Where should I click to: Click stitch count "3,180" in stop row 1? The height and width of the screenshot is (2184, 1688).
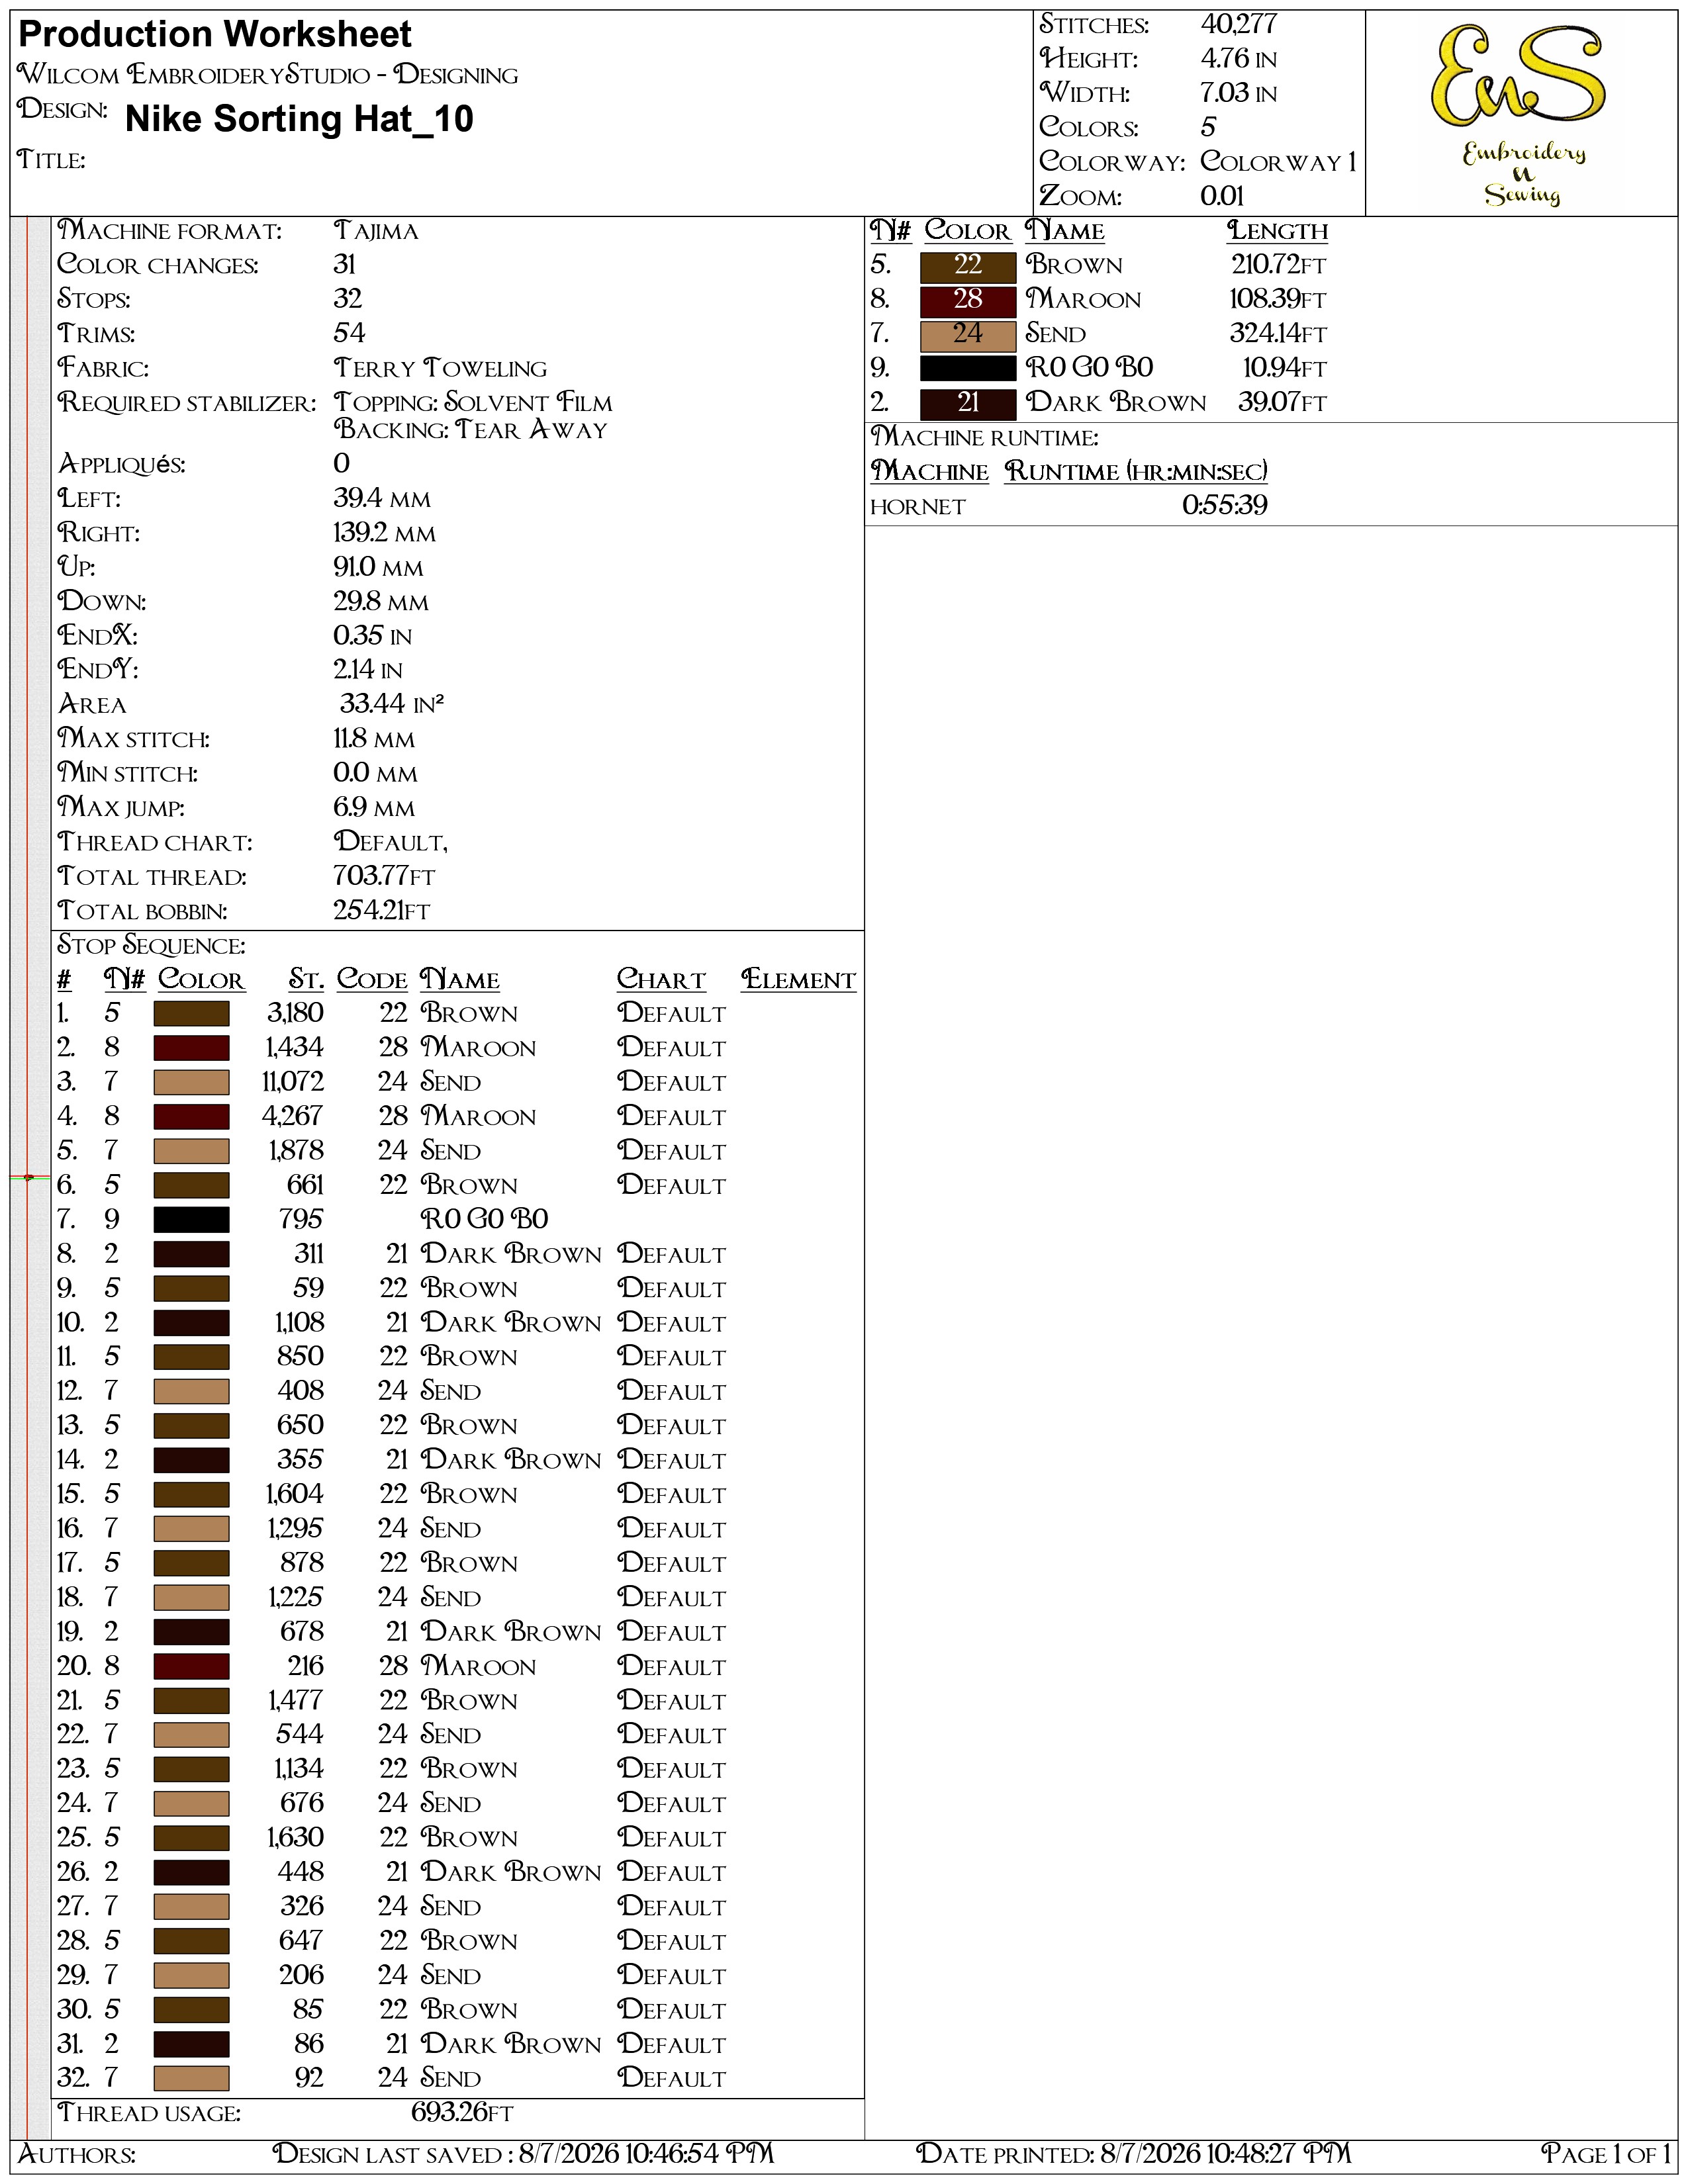click(x=295, y=1014)
